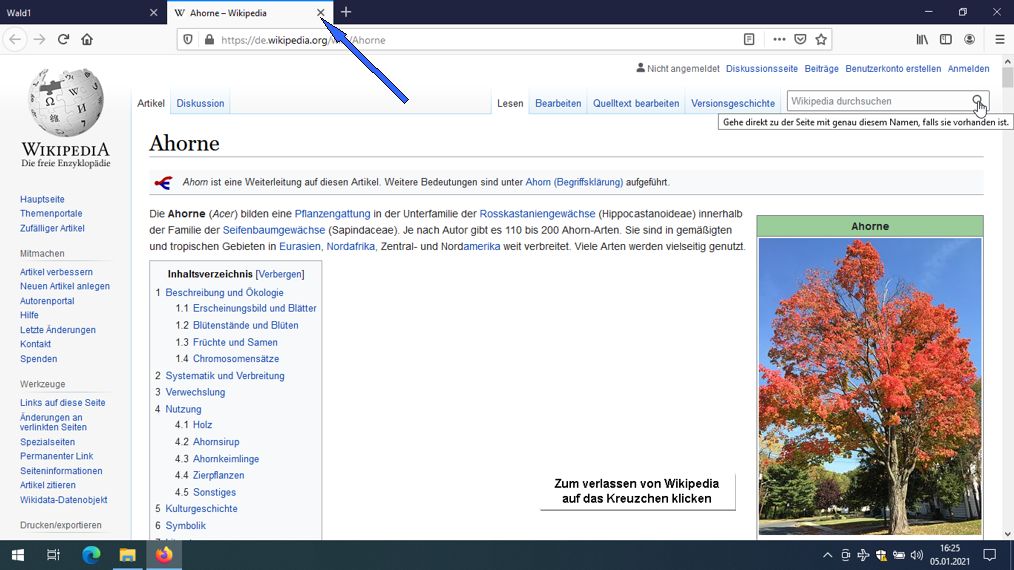Click the page's vertical scrollbar
Image resolution: width=1014 pixels, height=570 pixels.
[x=1008, y=298]
